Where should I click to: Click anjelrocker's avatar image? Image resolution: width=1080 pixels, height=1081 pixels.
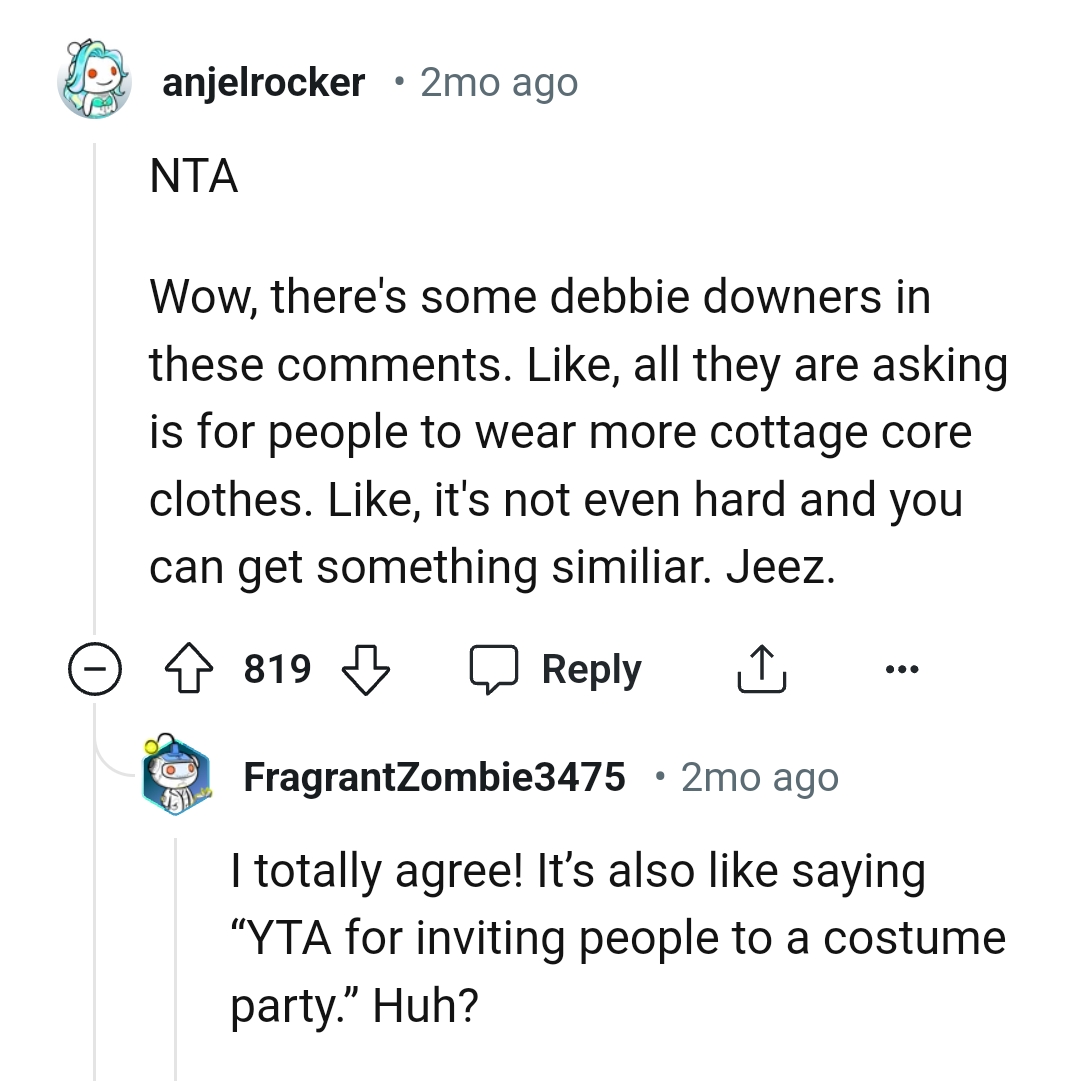click(x=95, y=82)
